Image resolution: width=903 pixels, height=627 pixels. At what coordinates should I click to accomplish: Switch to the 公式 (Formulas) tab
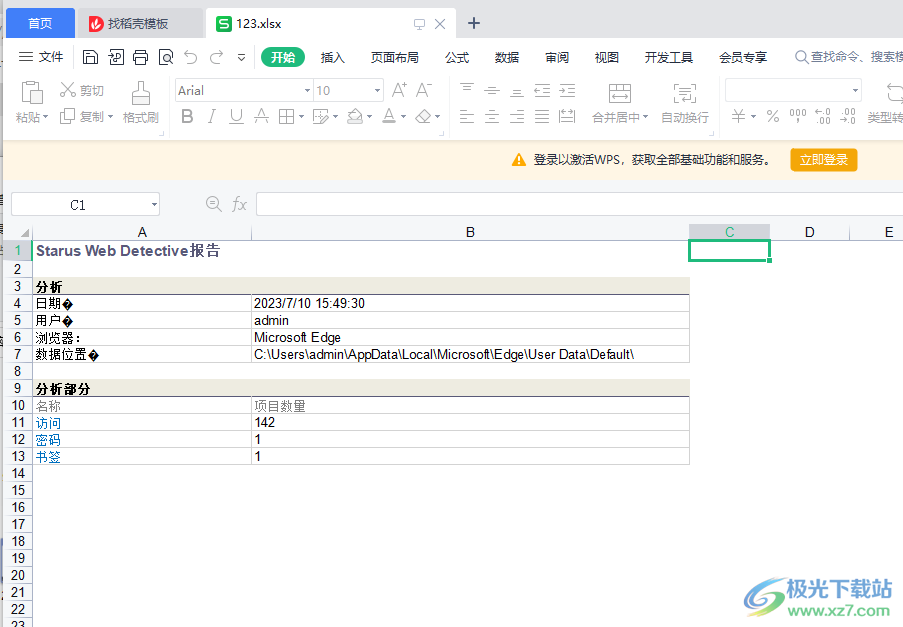click(x=457, y=57)
